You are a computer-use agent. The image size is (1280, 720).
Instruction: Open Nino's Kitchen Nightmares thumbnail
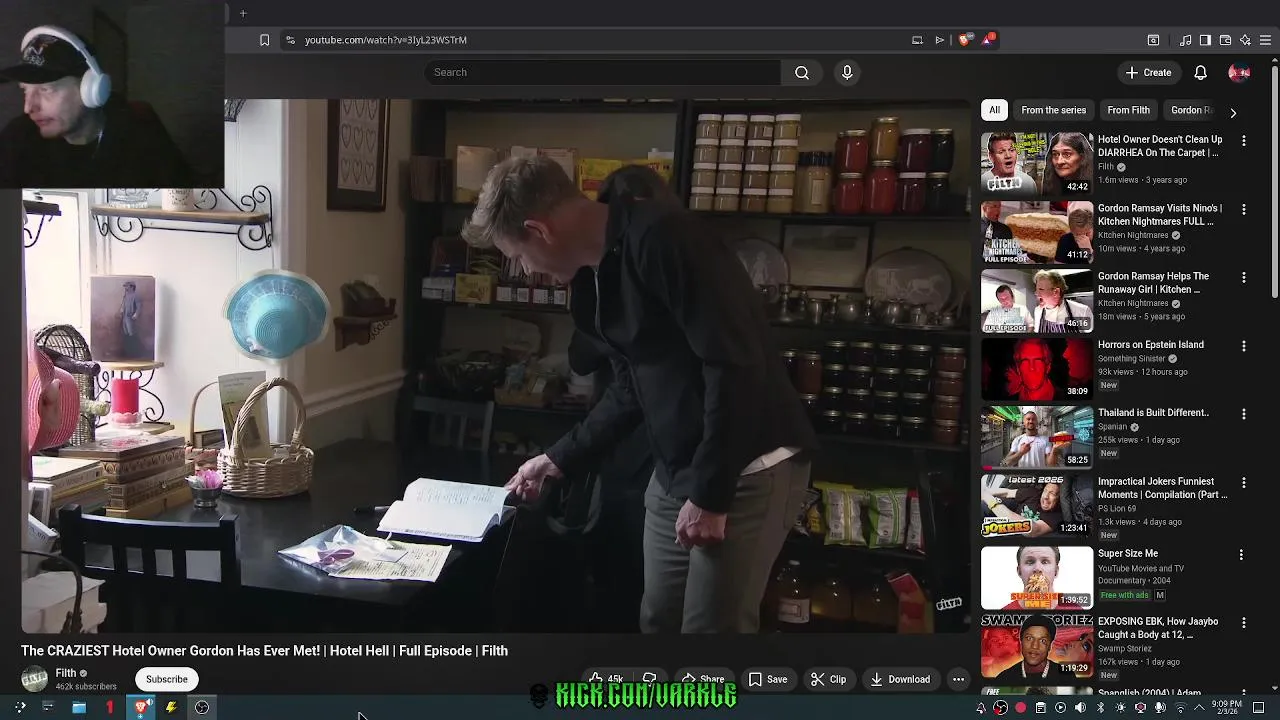coord(1037,231)
